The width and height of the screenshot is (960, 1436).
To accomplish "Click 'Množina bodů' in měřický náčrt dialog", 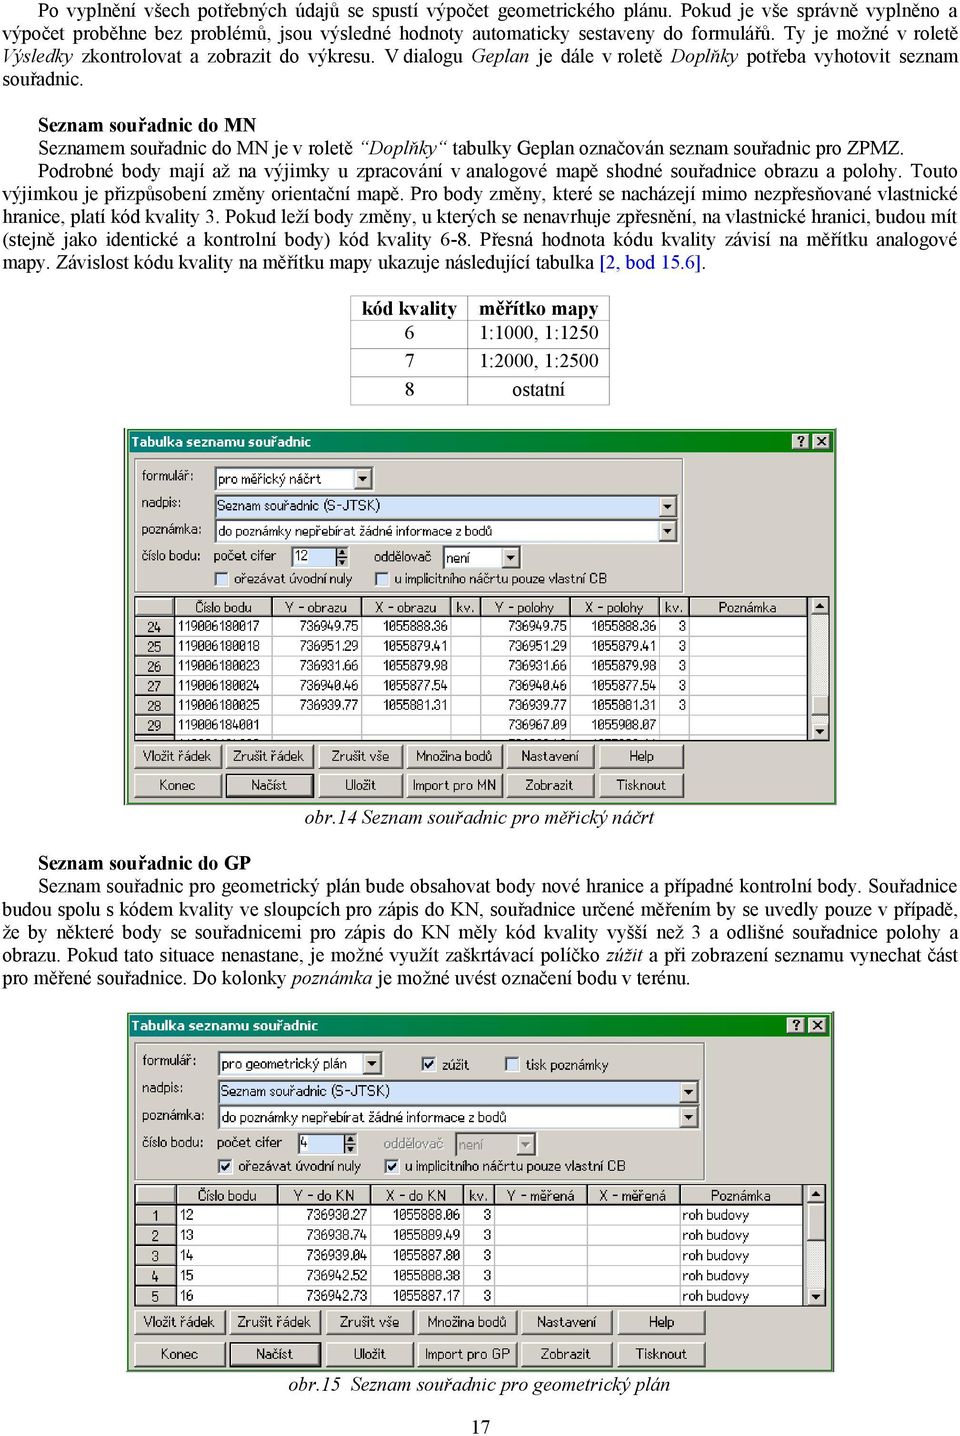I will pyautogui.click(x=454, y=756).
